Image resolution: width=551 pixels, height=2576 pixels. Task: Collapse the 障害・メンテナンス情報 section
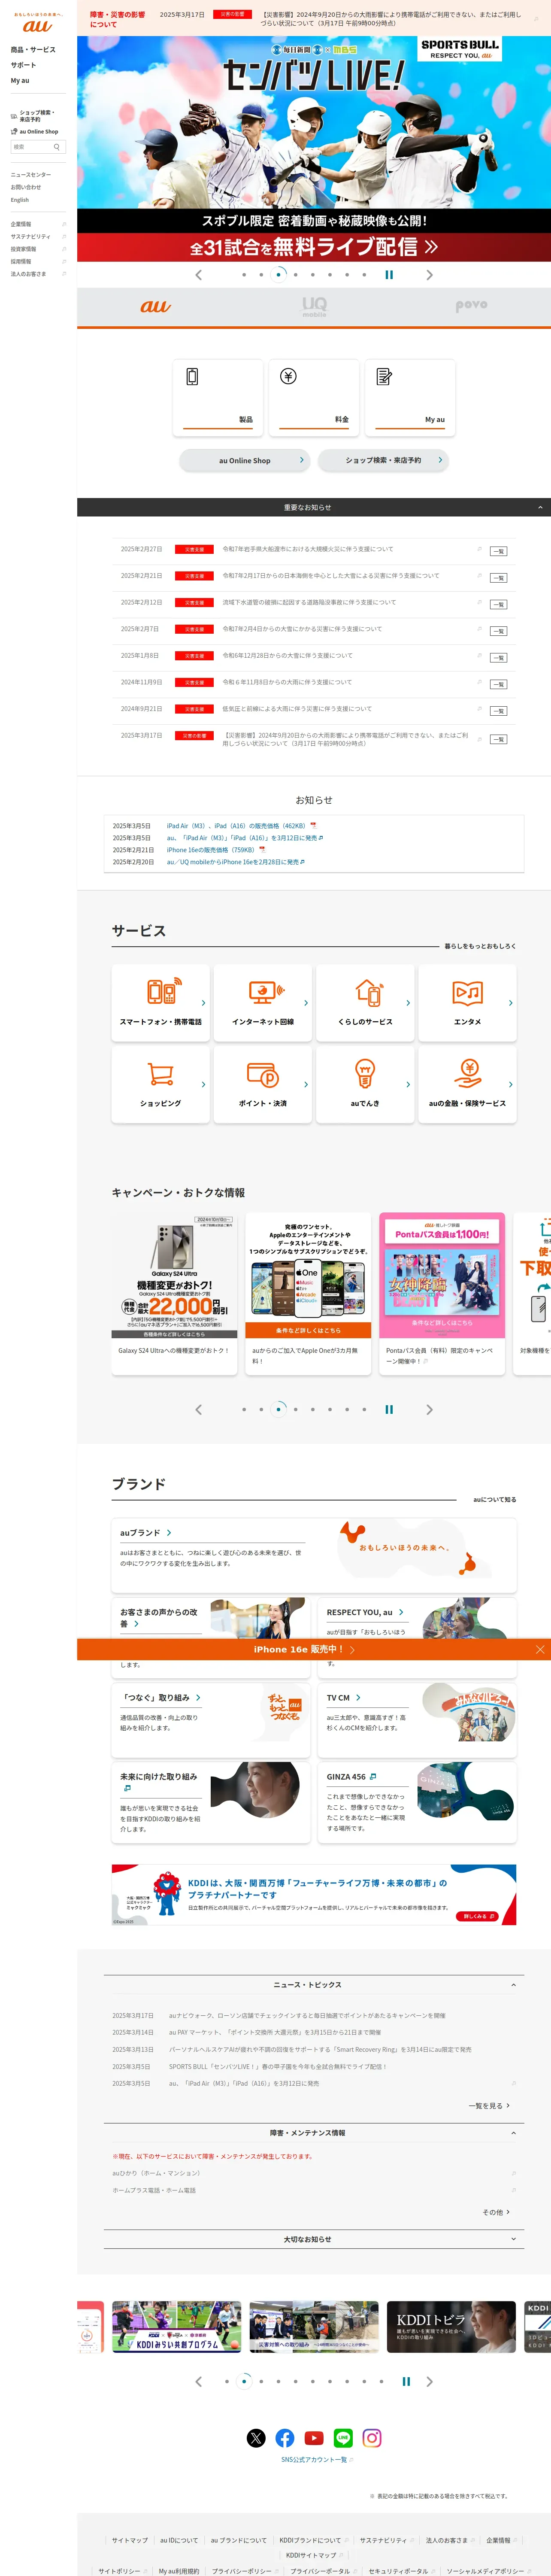[314, 2132]
